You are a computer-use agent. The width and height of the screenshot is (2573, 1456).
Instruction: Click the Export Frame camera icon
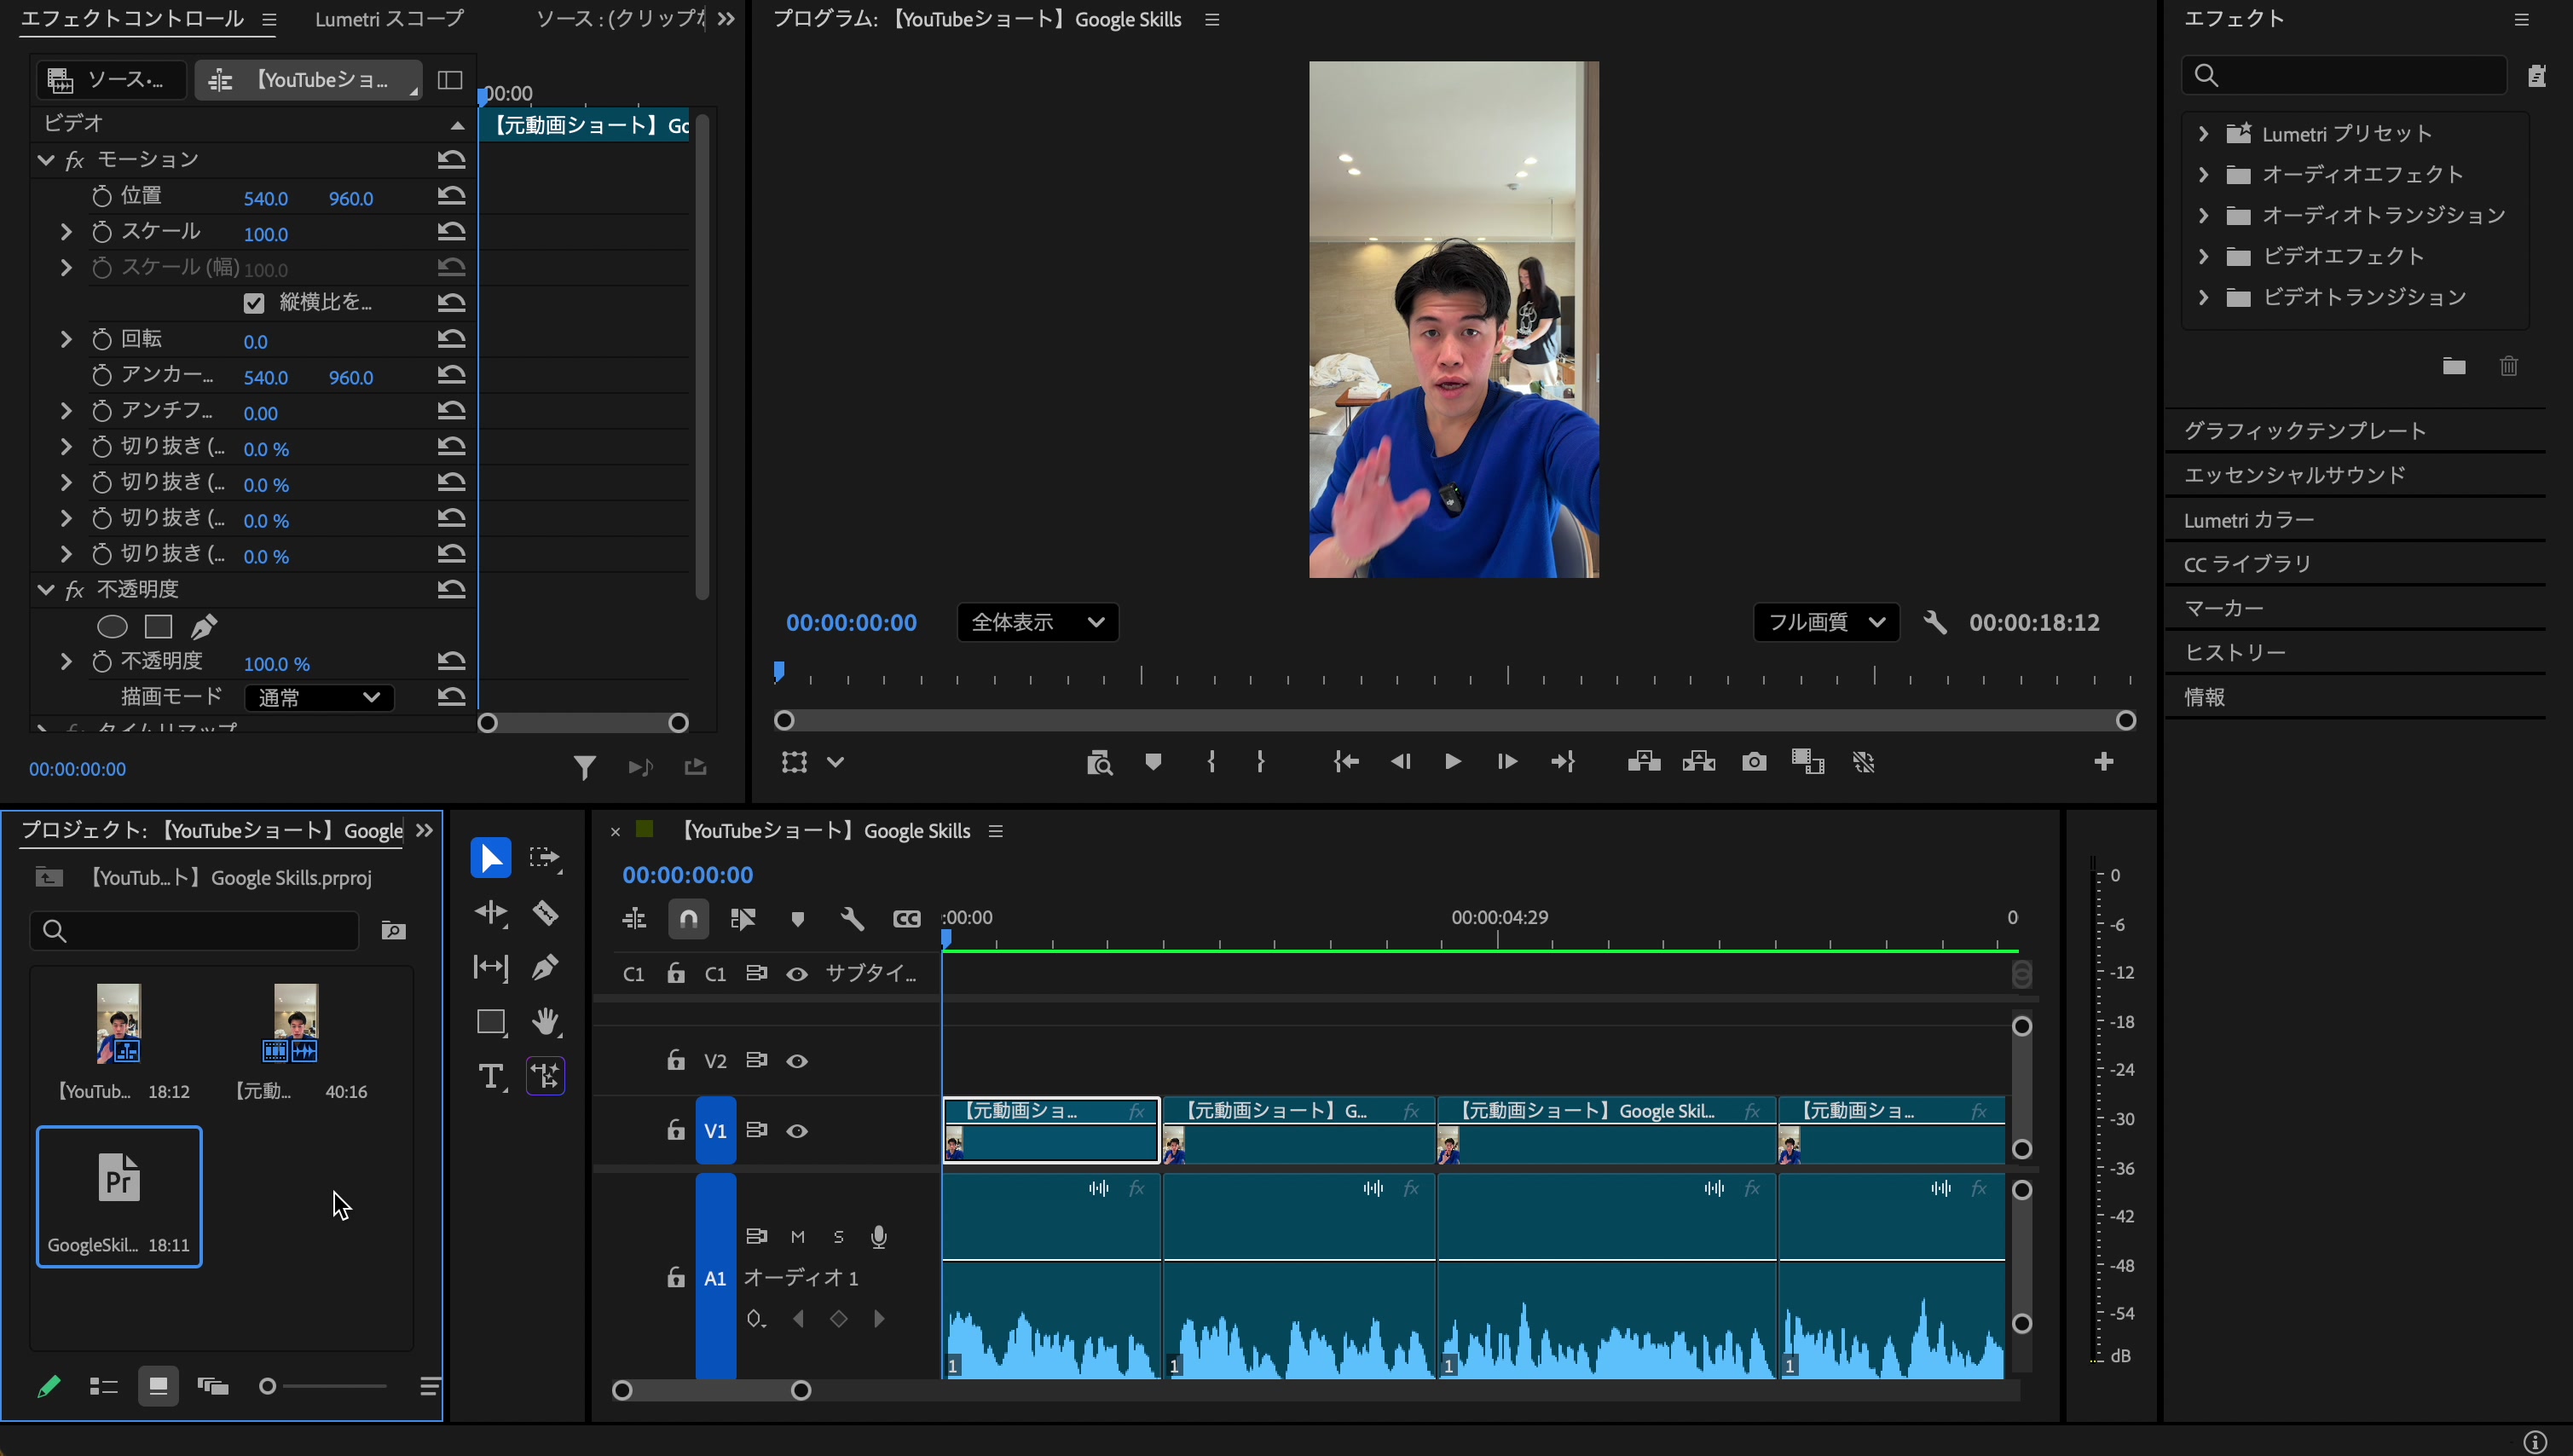point(1753,762)
